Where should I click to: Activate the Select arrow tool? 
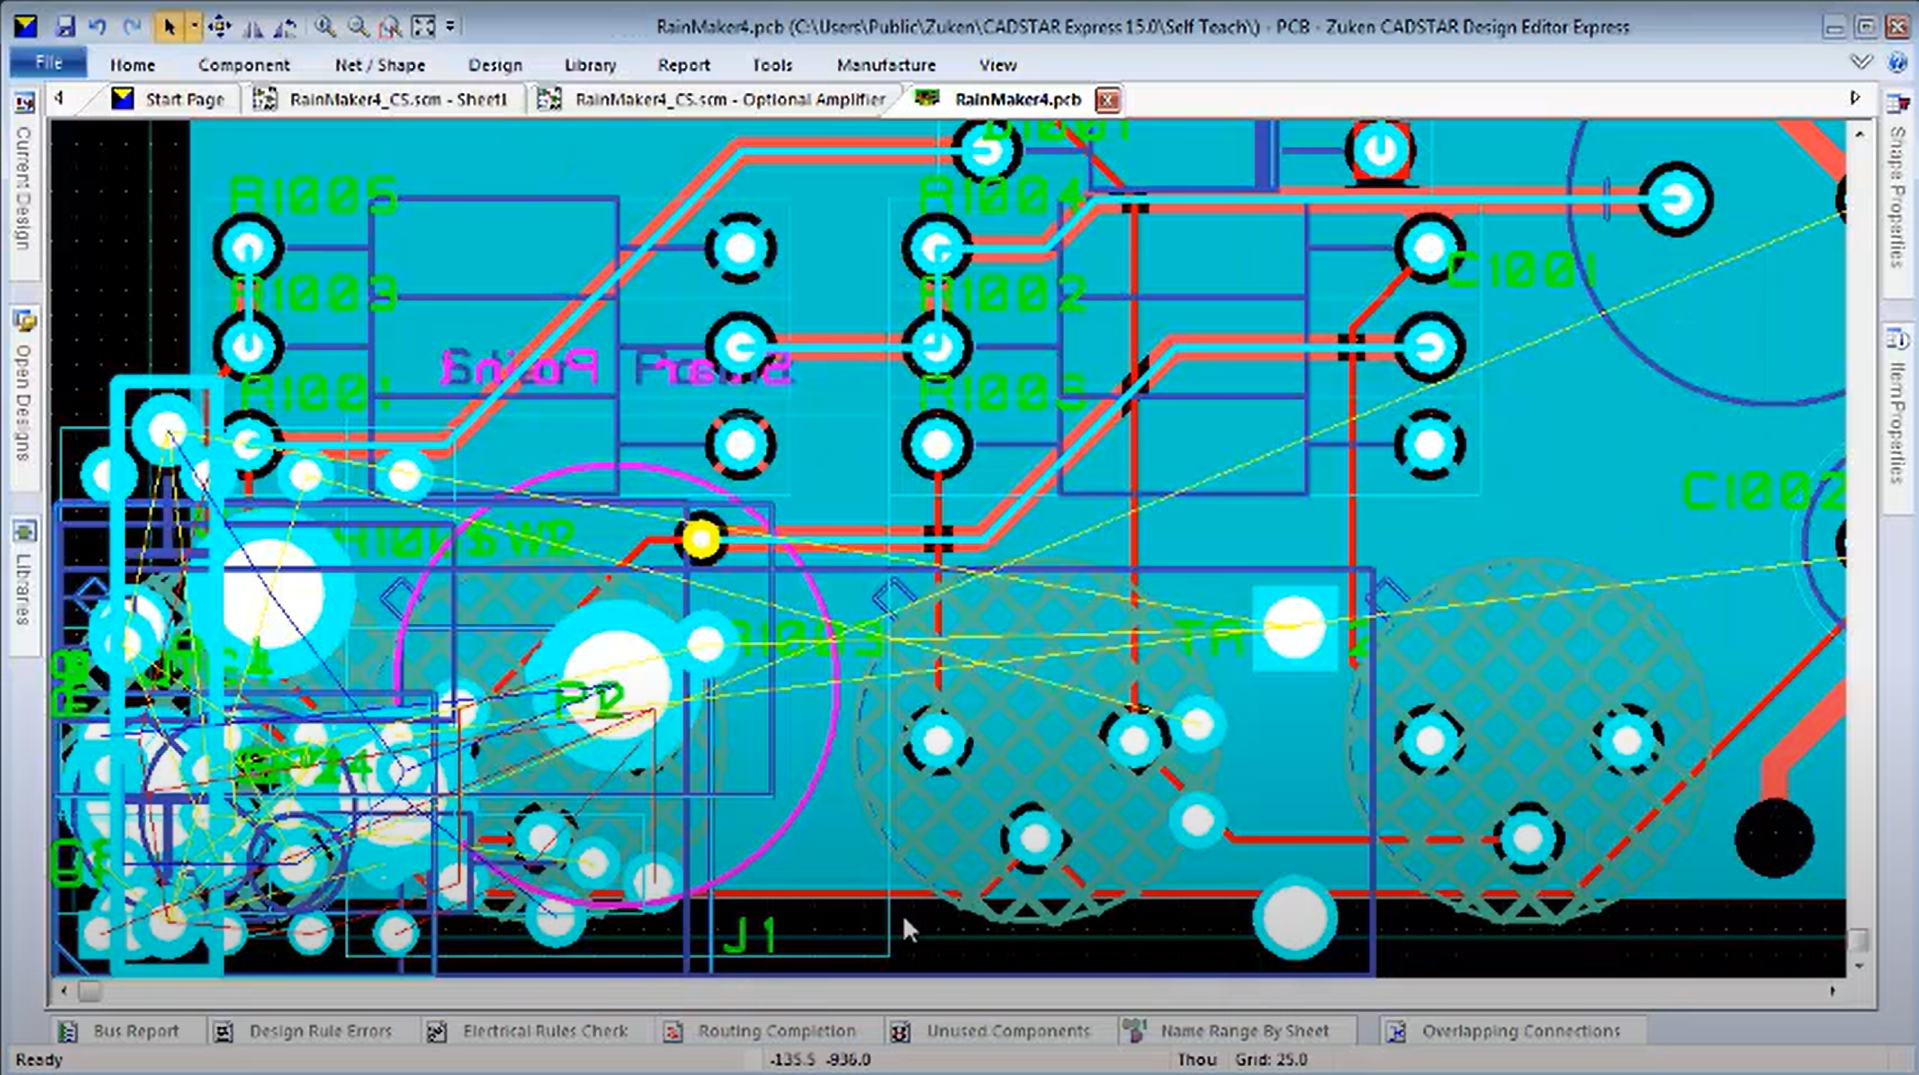click(168, 27)
